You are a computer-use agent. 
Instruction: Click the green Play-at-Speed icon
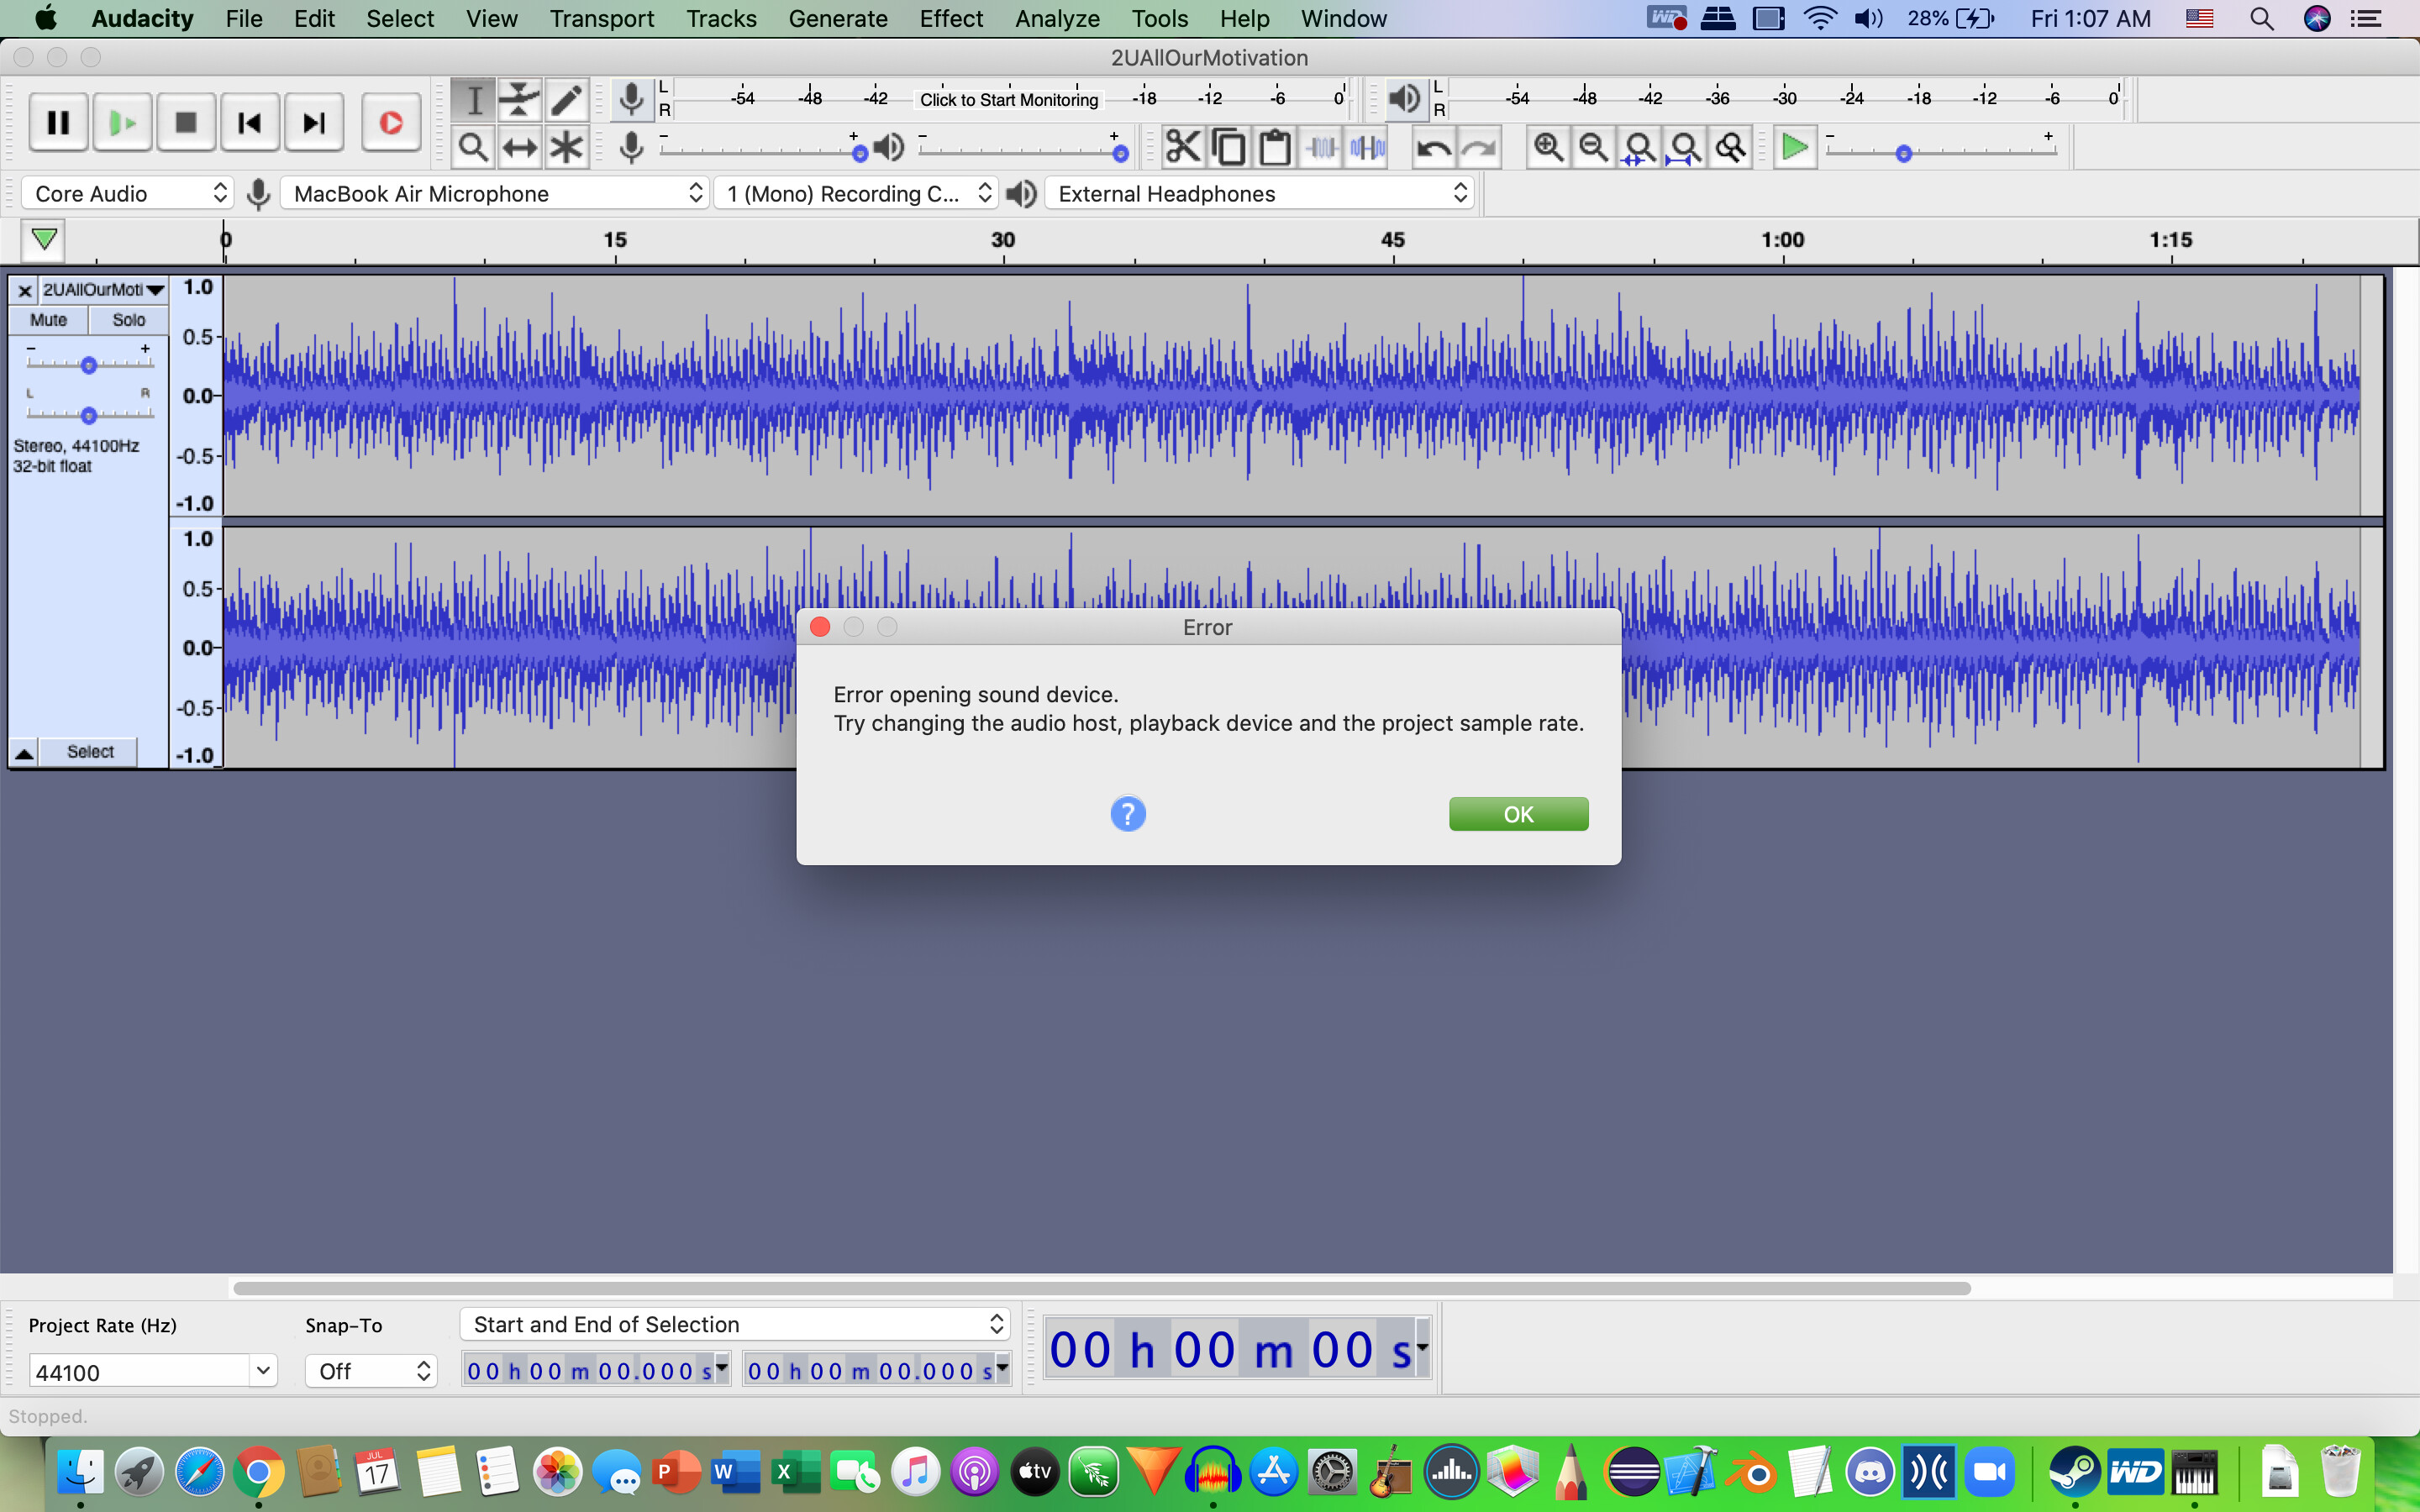click(x=1795, y=148)
